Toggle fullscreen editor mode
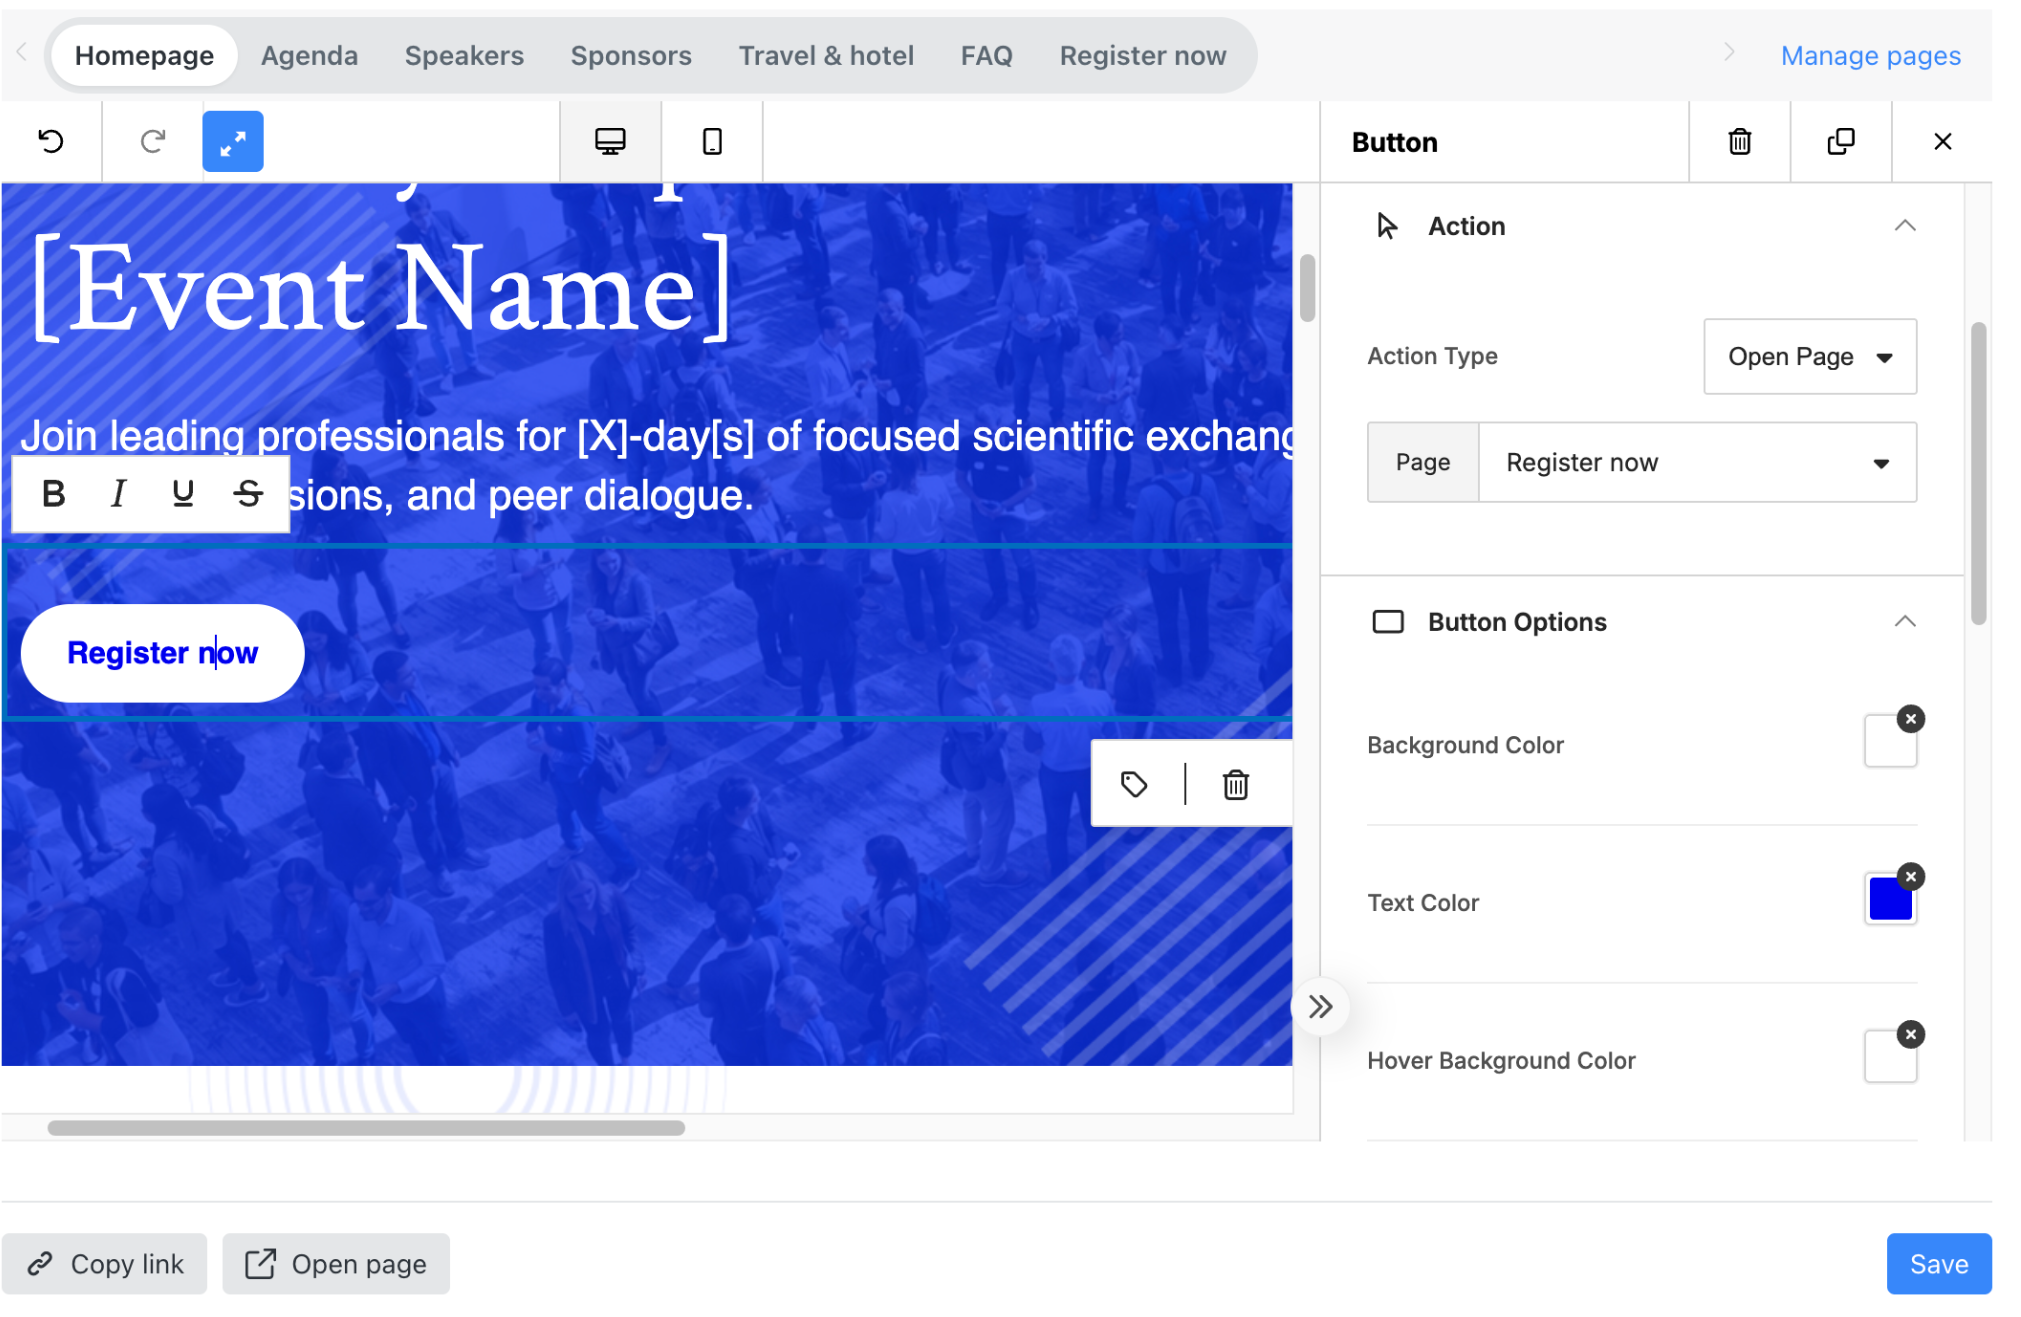The width and height of the screenshot is (2021, 1317). tap(233, 141)
